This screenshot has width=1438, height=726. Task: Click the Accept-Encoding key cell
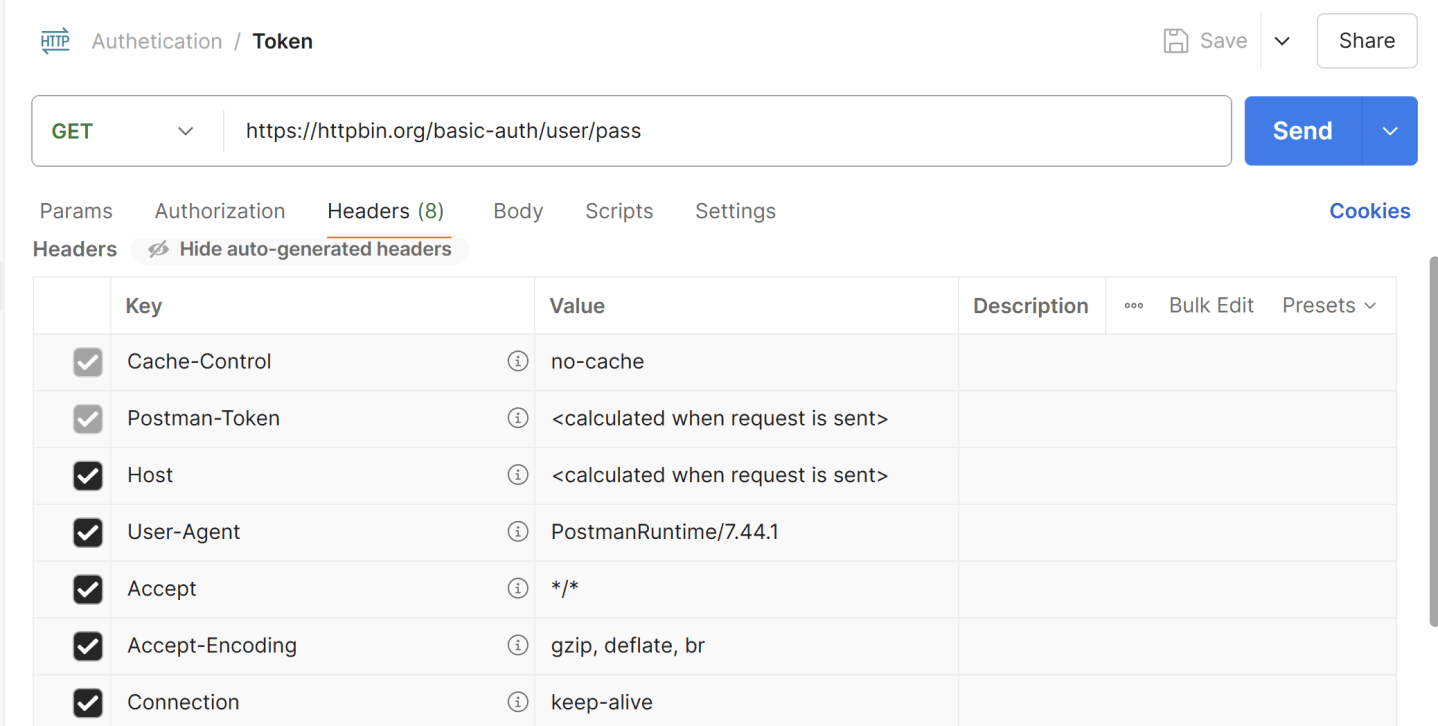click(323, 646)
